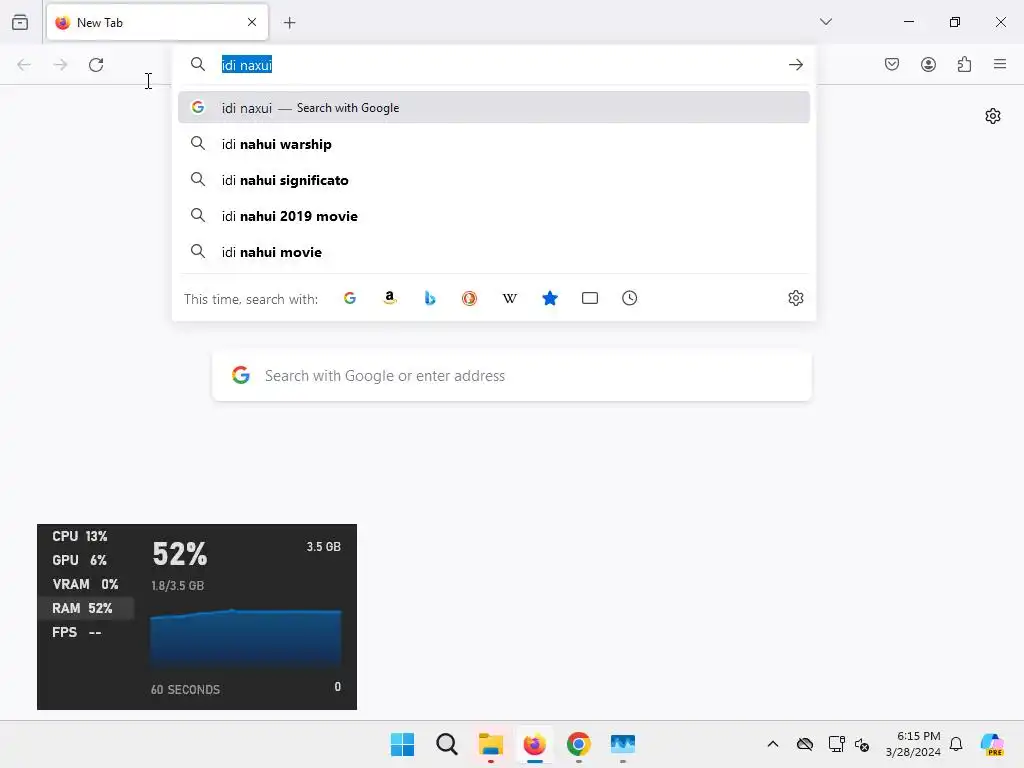The height and width of the screenshot is (768, 1024).
Task: Open New Tab personalize gear icon
Action: coord(993,116)
